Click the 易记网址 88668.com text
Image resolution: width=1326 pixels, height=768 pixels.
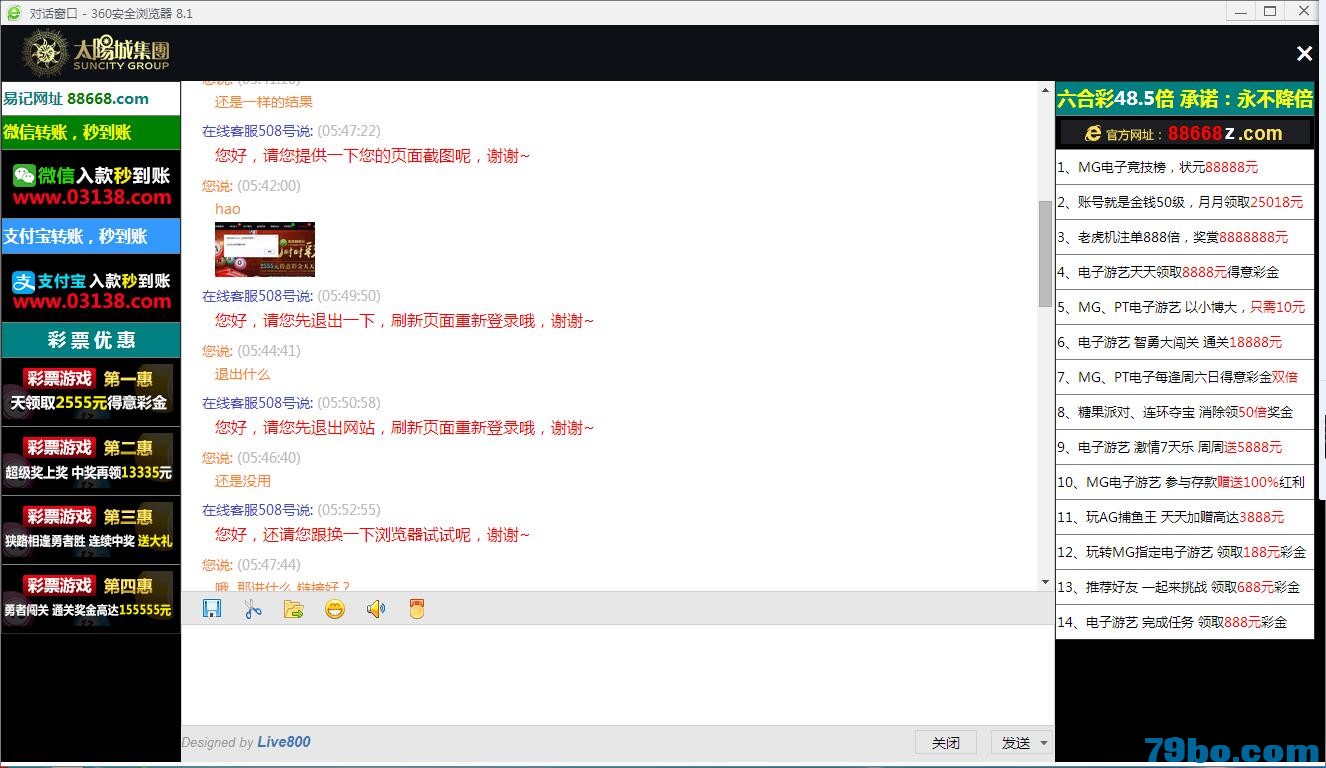76,99
